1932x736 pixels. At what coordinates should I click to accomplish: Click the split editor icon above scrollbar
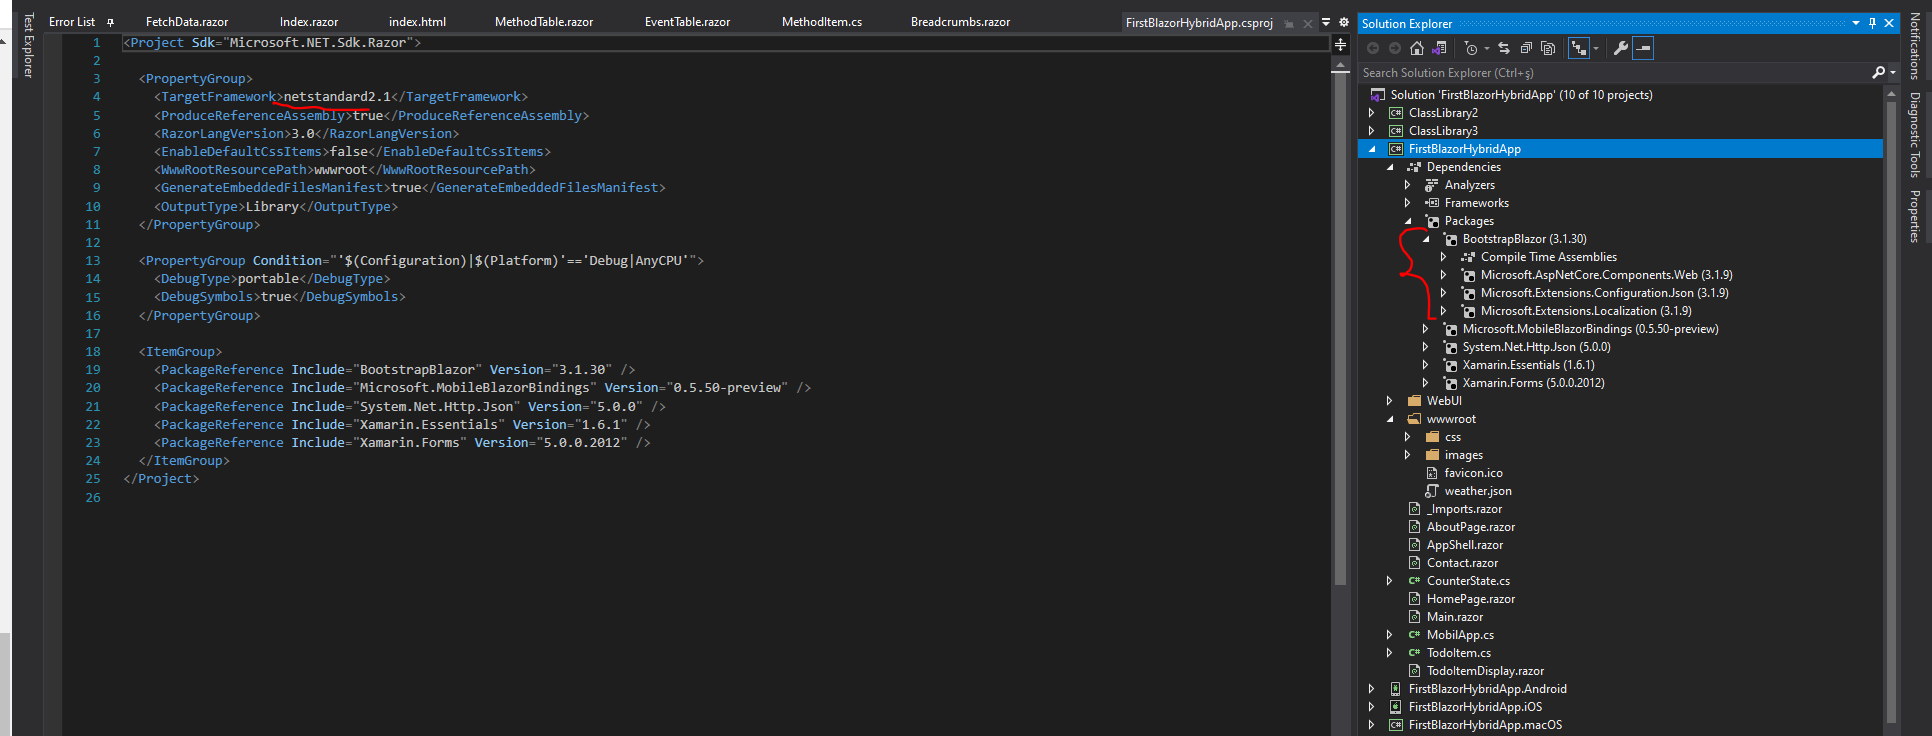pos(1341,44)
